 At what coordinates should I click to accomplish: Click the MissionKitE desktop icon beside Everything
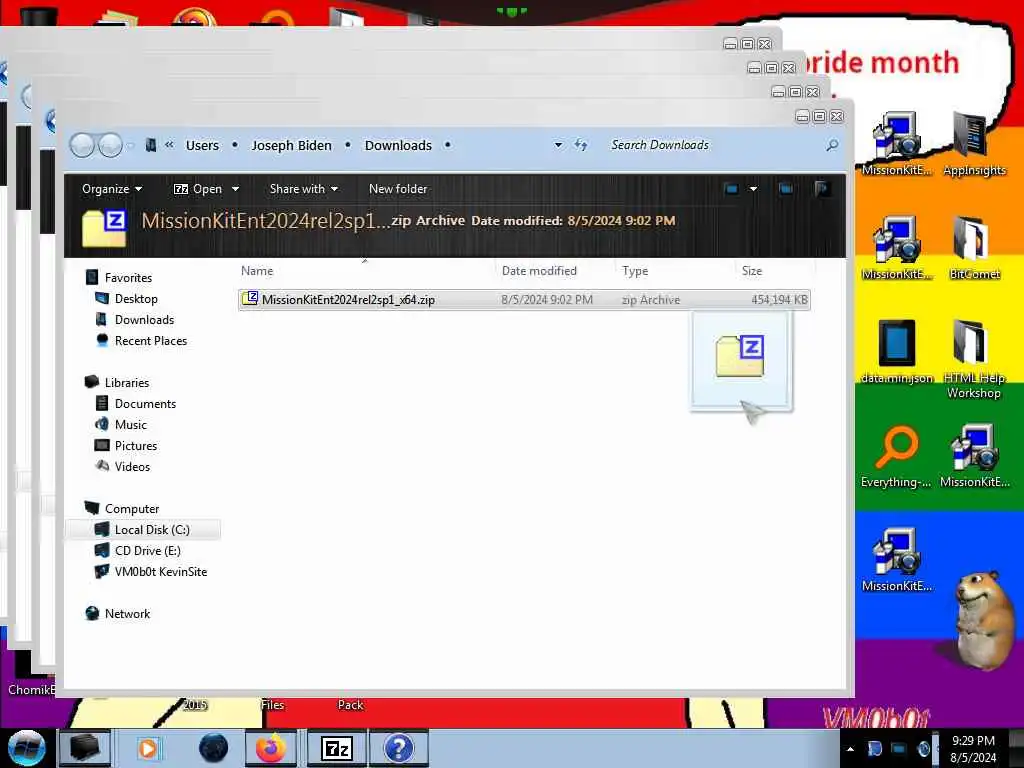point(974,456)
